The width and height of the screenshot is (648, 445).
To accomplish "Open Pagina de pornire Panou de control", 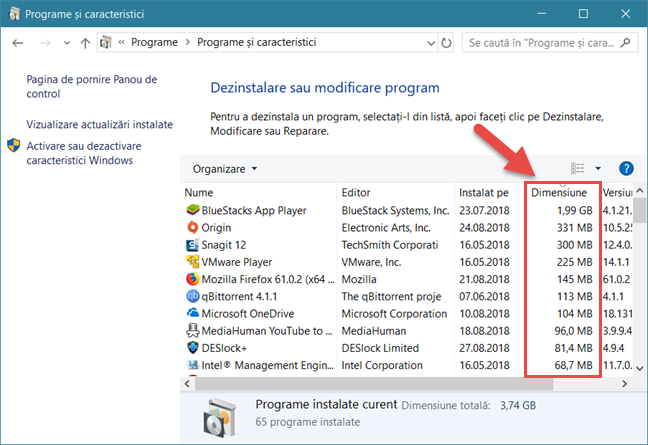I will pyautogui.click(x=92, y=86).
